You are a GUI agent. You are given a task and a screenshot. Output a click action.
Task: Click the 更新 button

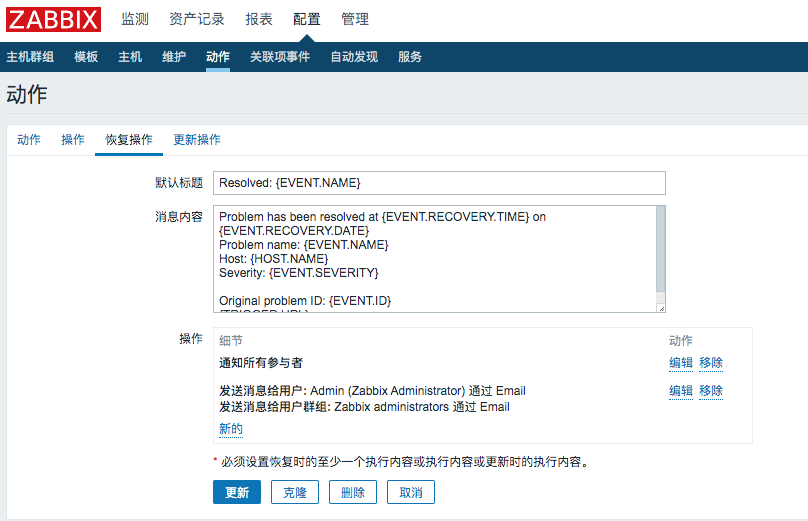click(x=237, y=492)
